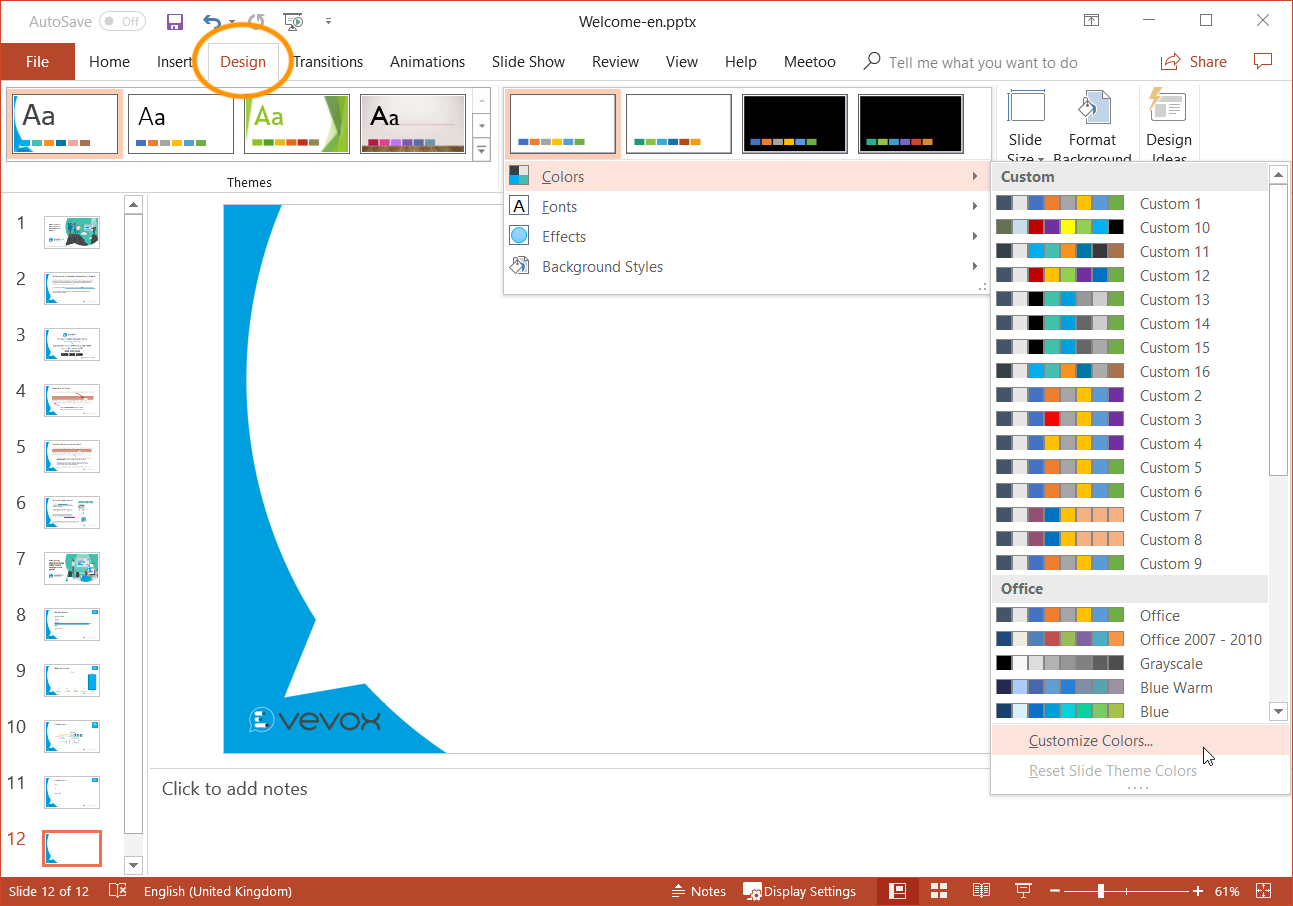Toggle AutoSave switch
Viewport: 1293px width, 906px height.
coord(120,21)
